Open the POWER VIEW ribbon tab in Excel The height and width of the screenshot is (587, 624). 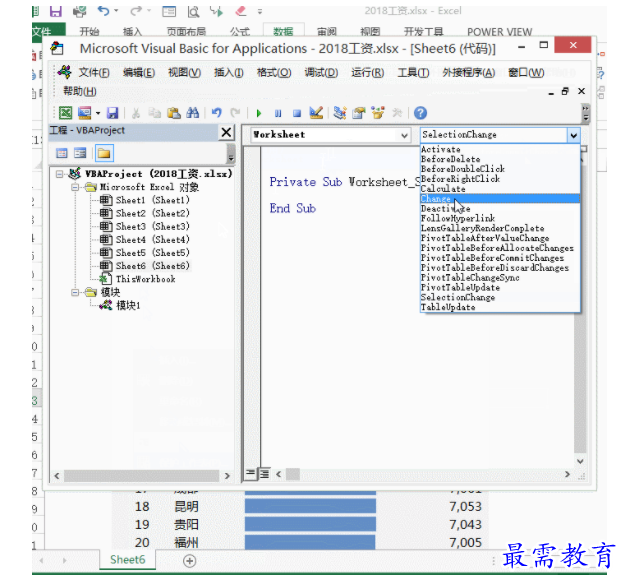(499, 32)
